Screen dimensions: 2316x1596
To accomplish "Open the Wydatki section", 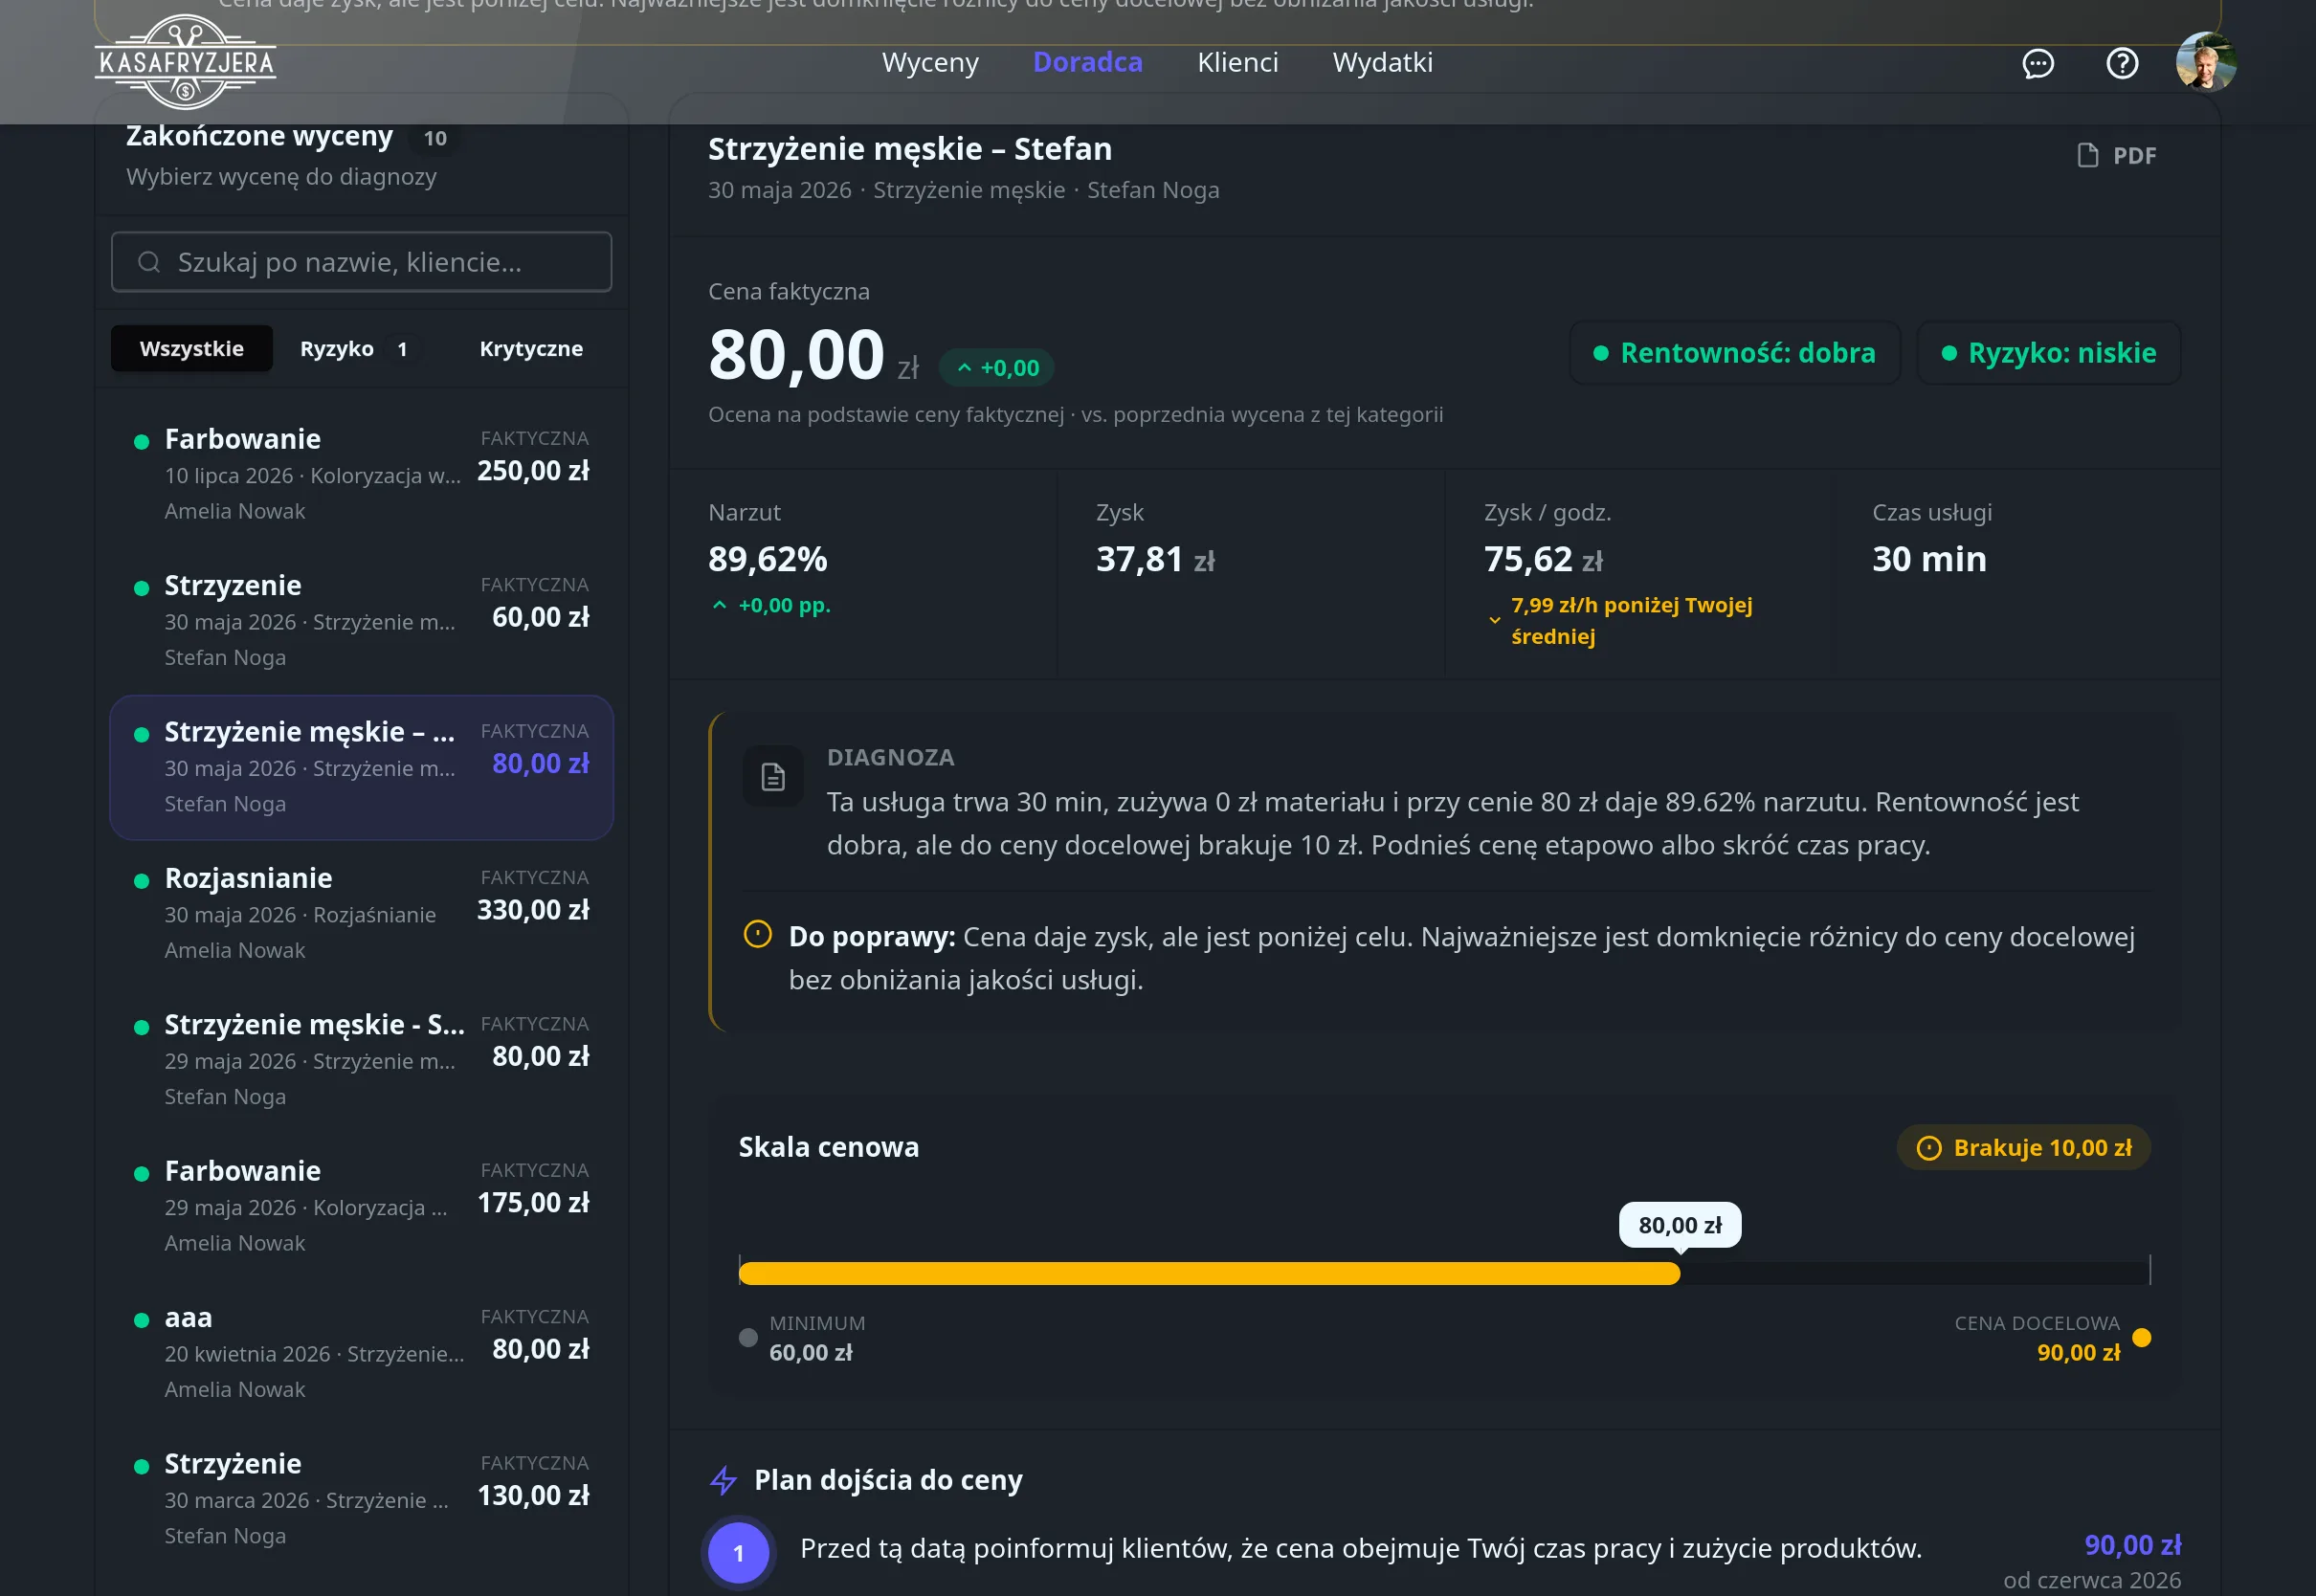I will [x=1382, y=62].
